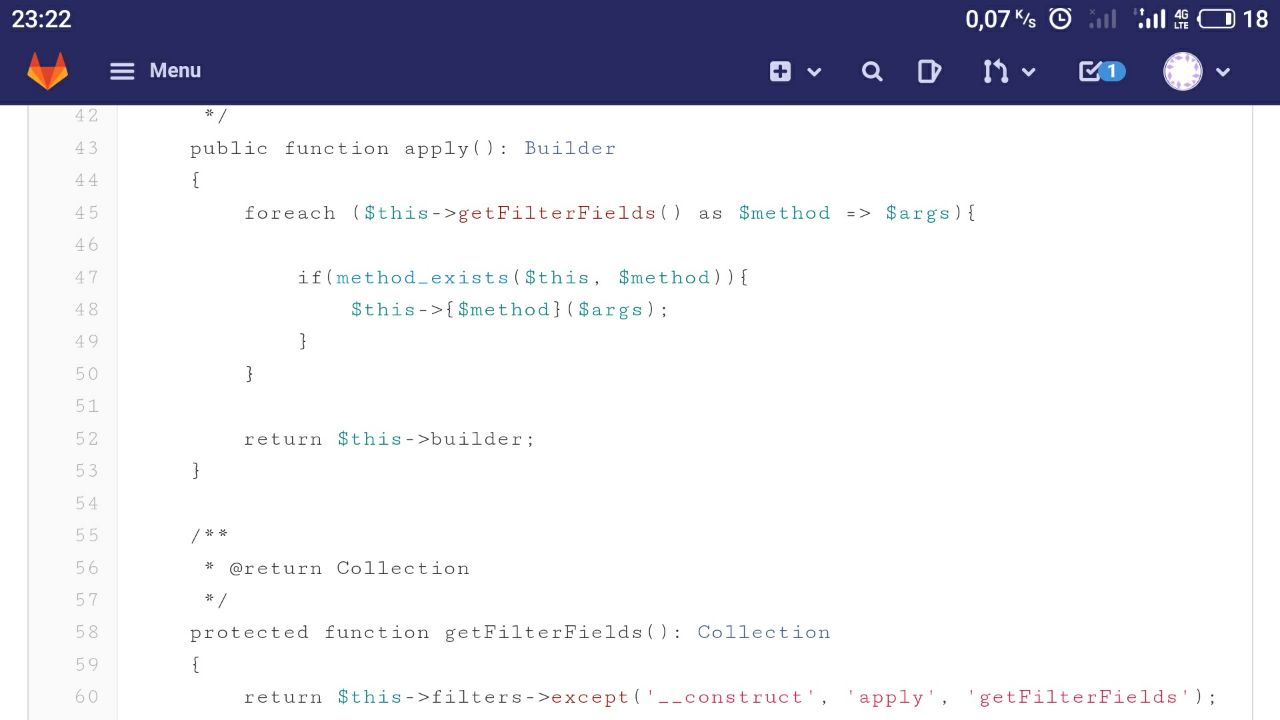Tap the alarm clock status bar icon
Image resolution: width=1280 pixels, height=720 pixels.
tap(1060, 18)
